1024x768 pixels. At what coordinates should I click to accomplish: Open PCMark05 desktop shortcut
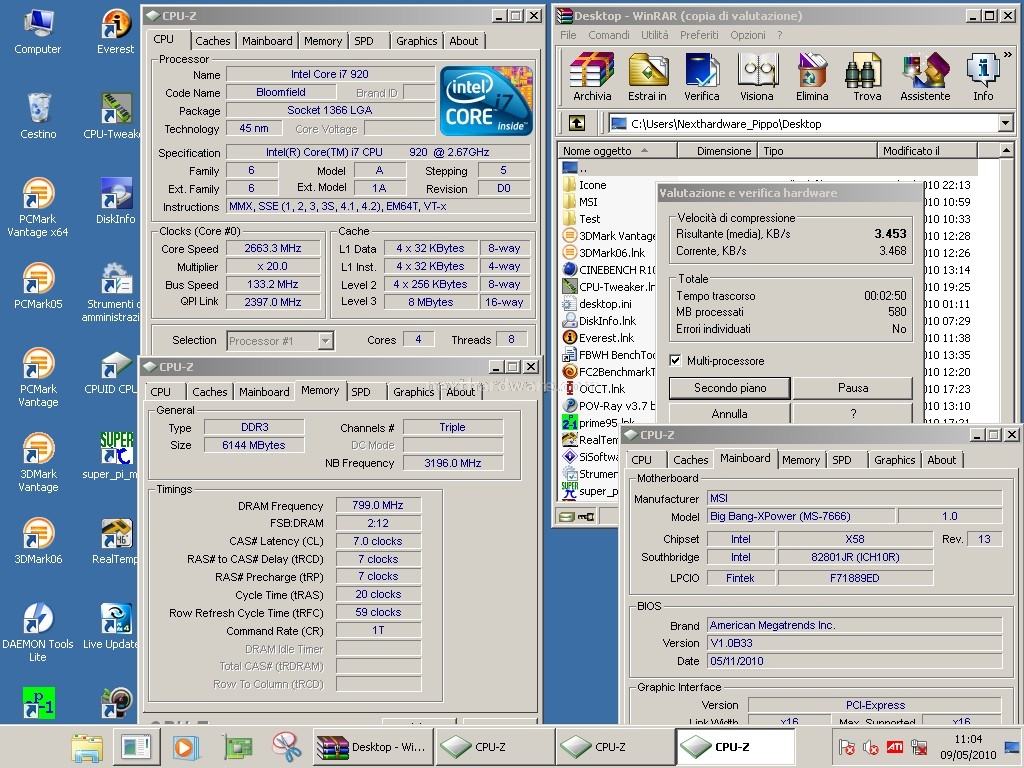pos(38,285)
